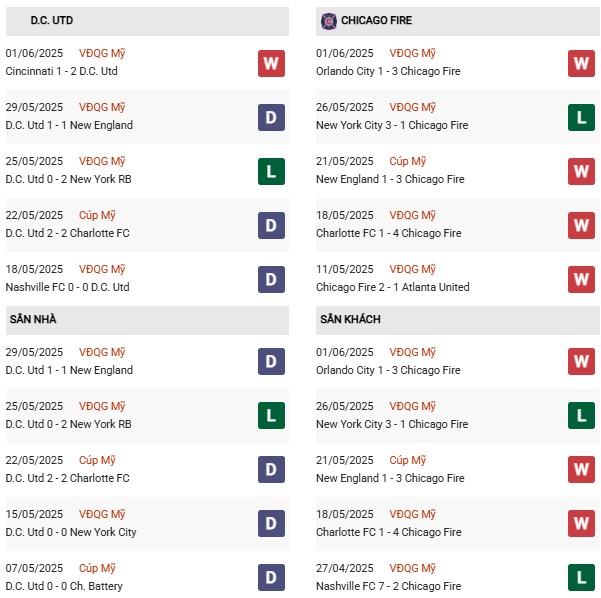601x598 pixels.
Task: Open VĐQG Mỹ link dated 11/05/2025
Action: pos(413,269)
